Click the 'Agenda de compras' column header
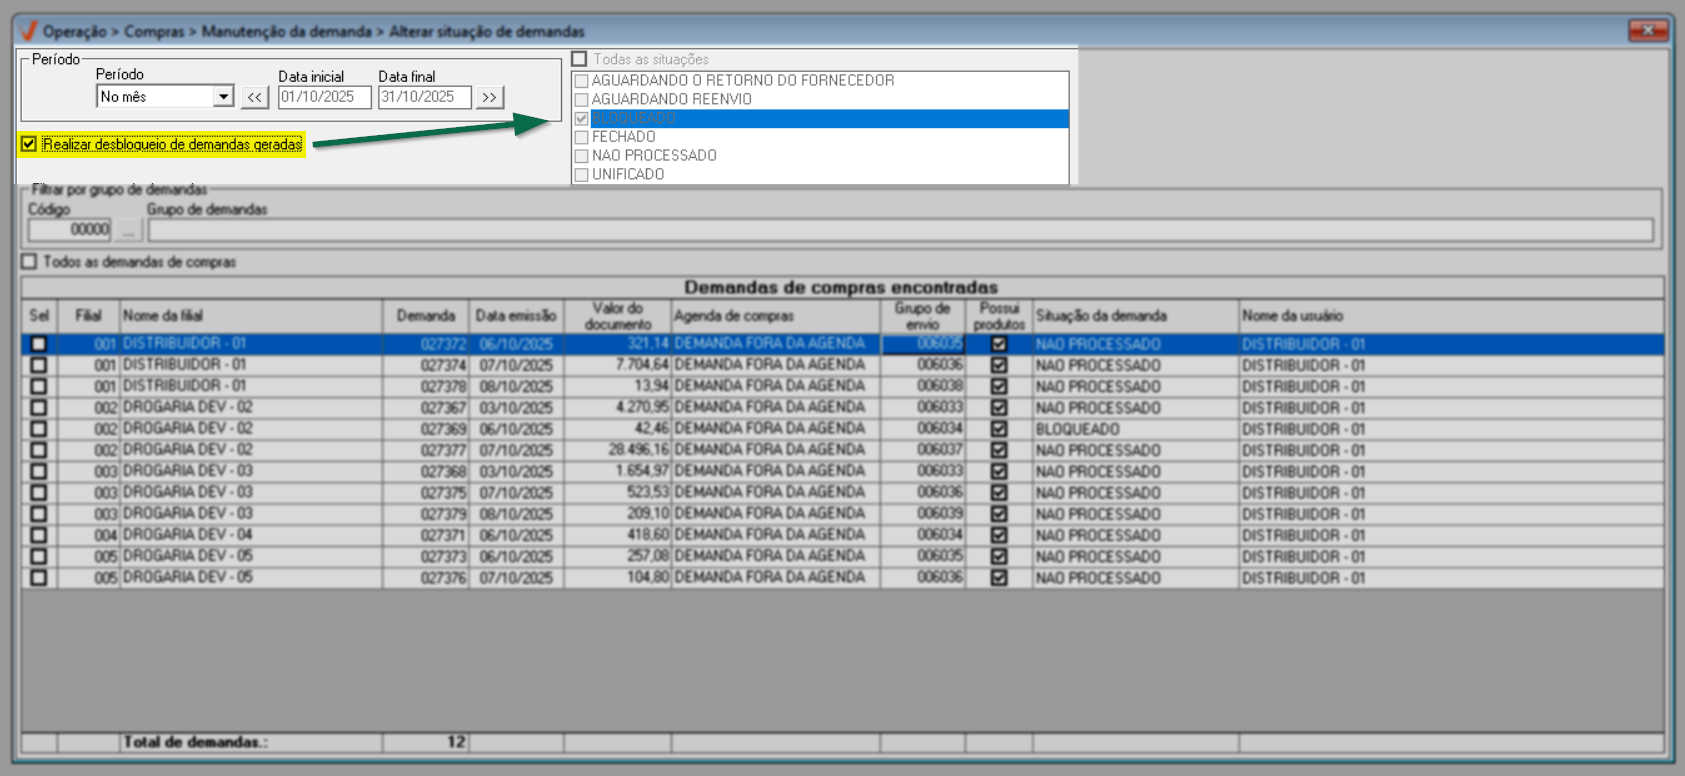This screenshot has height=776, width=1685. coord(776,316)
